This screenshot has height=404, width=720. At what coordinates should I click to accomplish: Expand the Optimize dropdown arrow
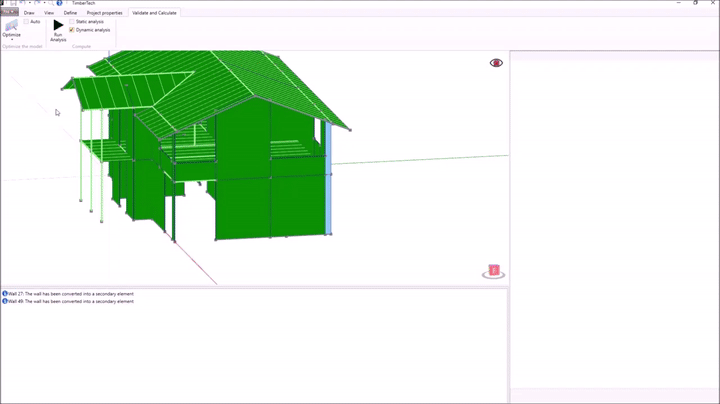click(11, 40)
